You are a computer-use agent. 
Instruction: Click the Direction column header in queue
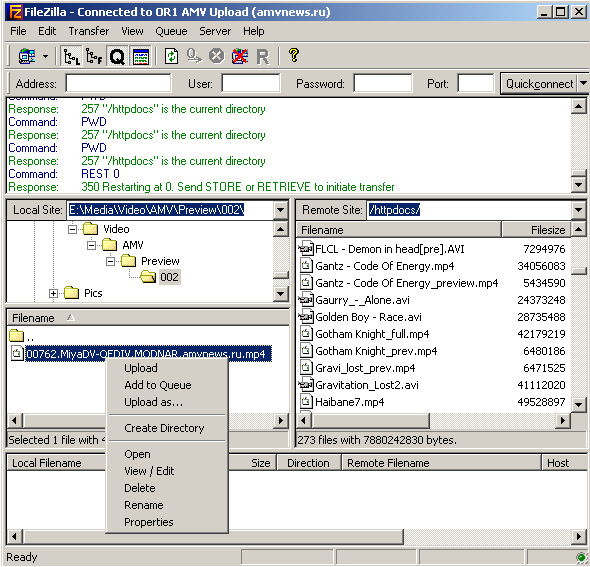pyautogui.click(x=309, y=463)
